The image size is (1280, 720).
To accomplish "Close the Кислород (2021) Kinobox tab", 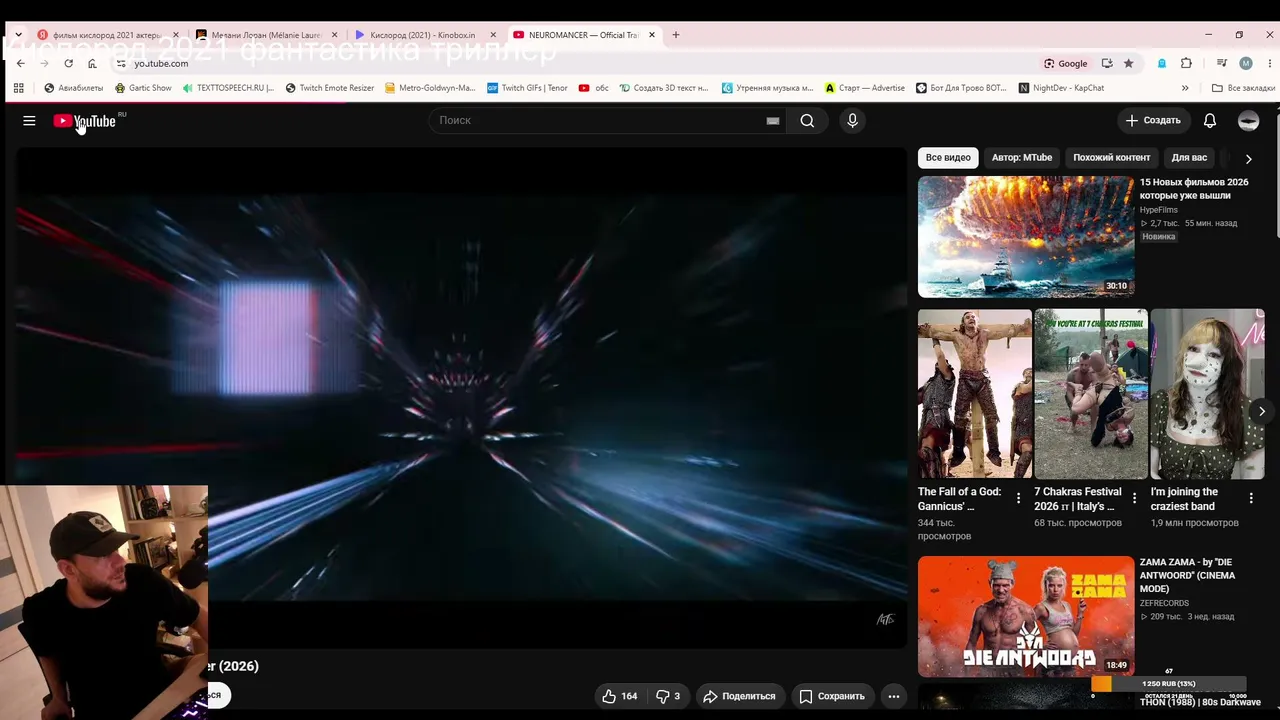I will [x=493, y=35].
